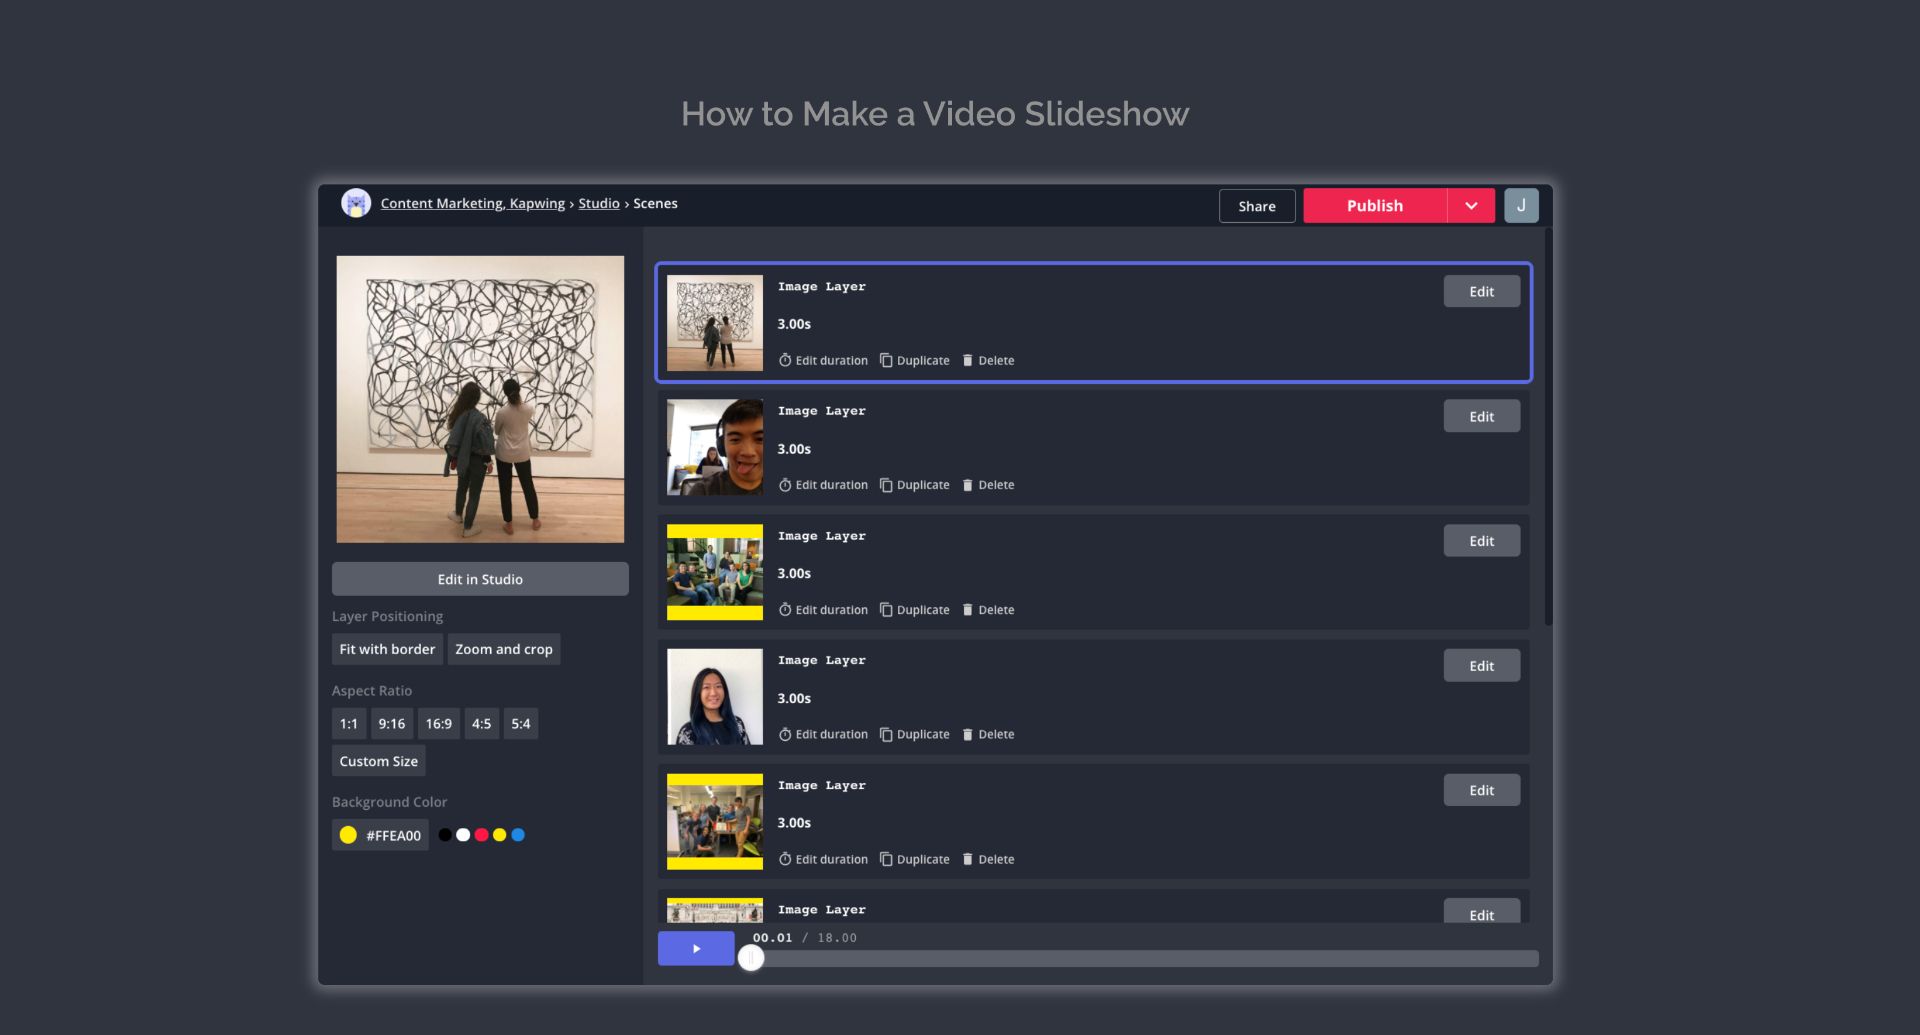The width and height of the screenshot is (1920, 1035).
Task: Open Custom Size settings
Action: (x=378, y=760)
